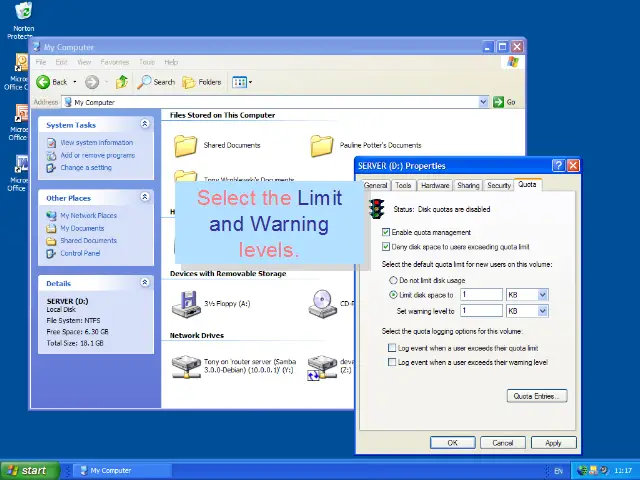Open the Shared Documents folder icon
The width and height of the screenshot is (640, 480).
185,146
